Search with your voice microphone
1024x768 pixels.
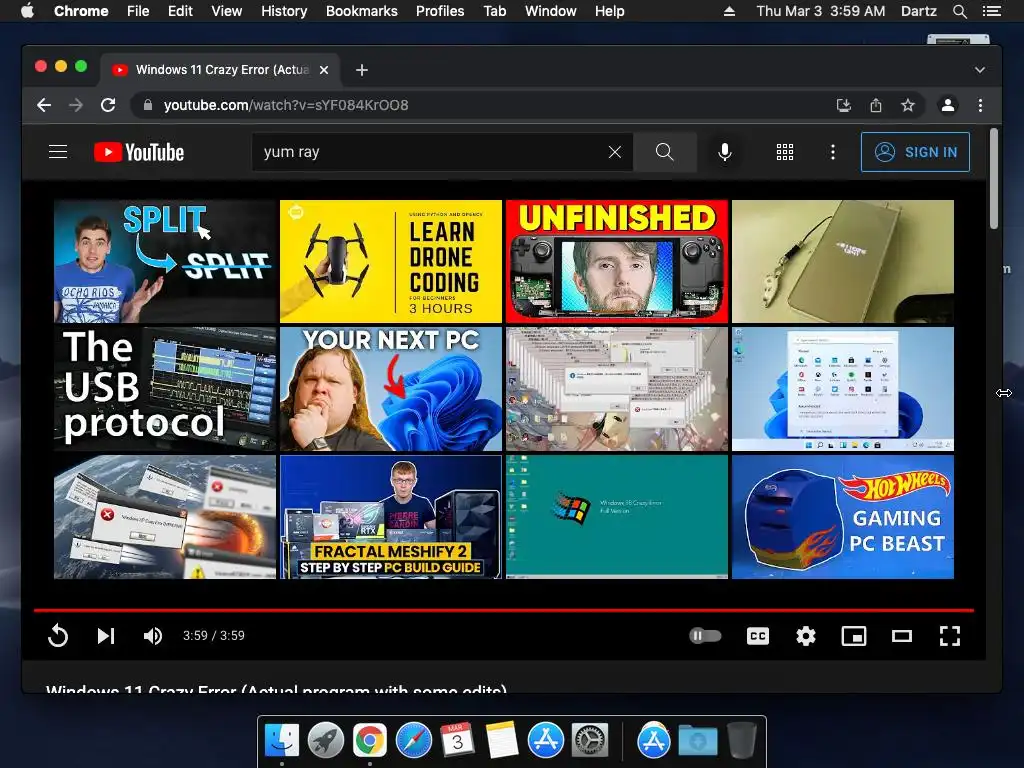(x=724, y=152)
